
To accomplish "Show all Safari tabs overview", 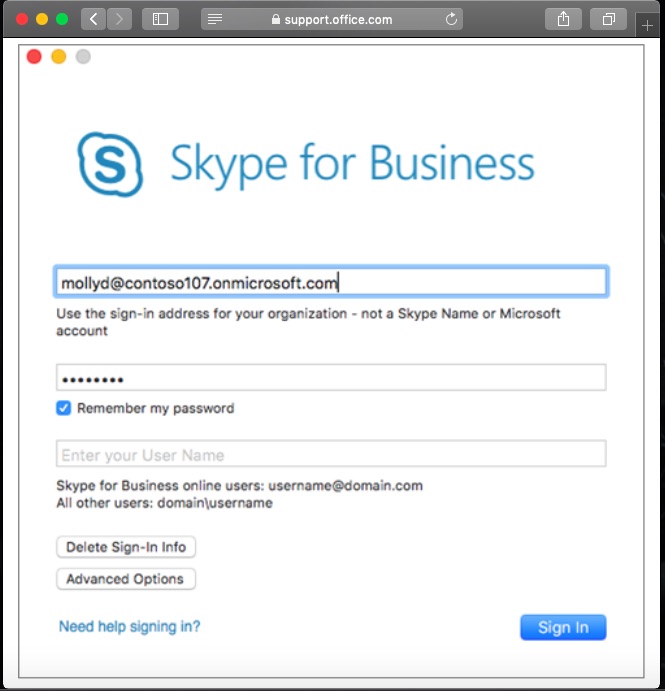I will [608, 19].
